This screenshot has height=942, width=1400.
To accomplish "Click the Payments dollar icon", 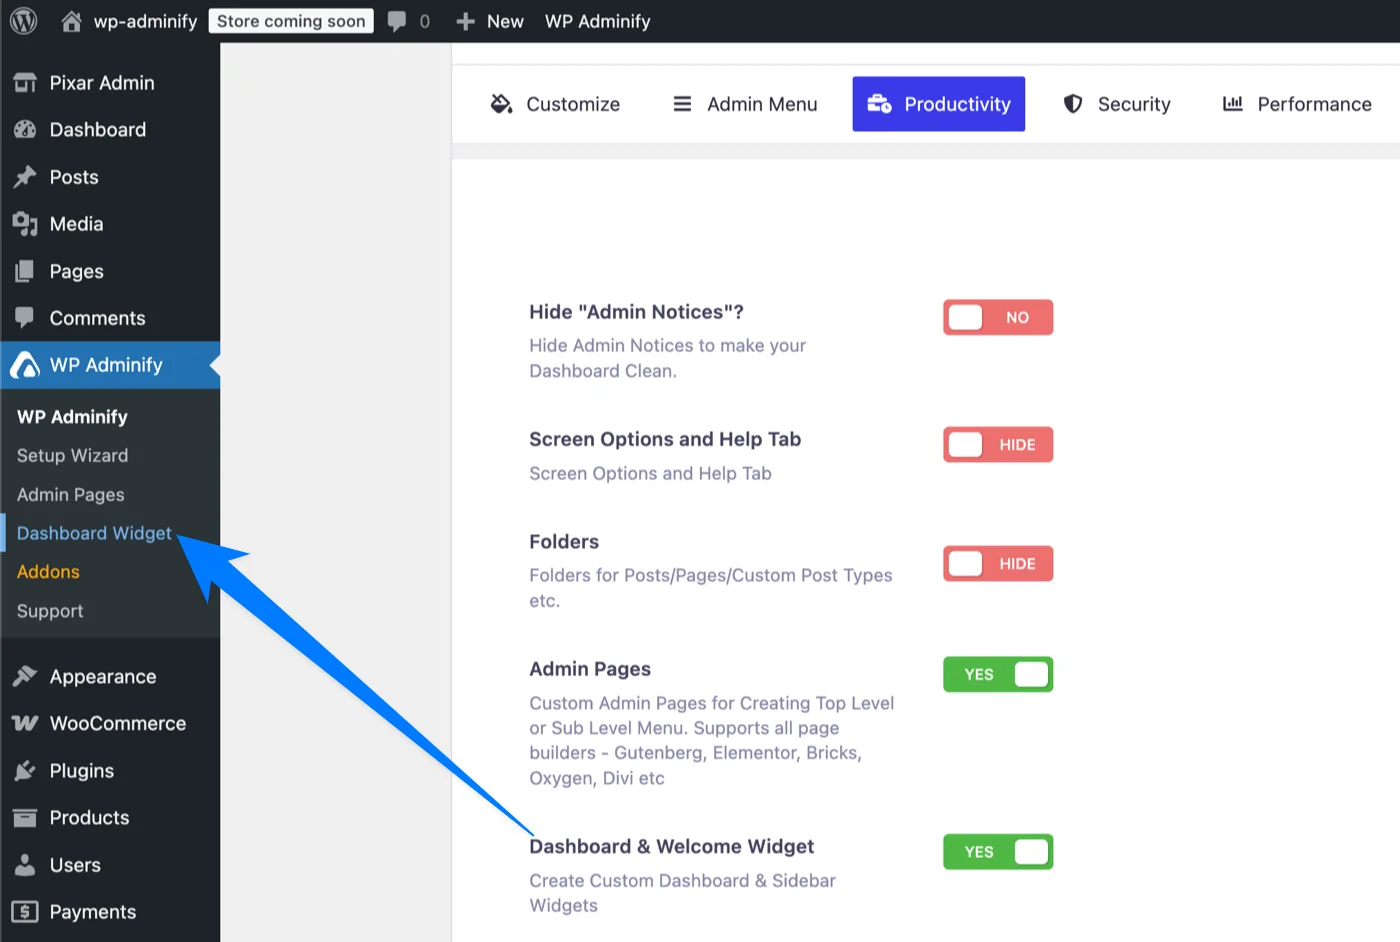I will click(25, 912).
